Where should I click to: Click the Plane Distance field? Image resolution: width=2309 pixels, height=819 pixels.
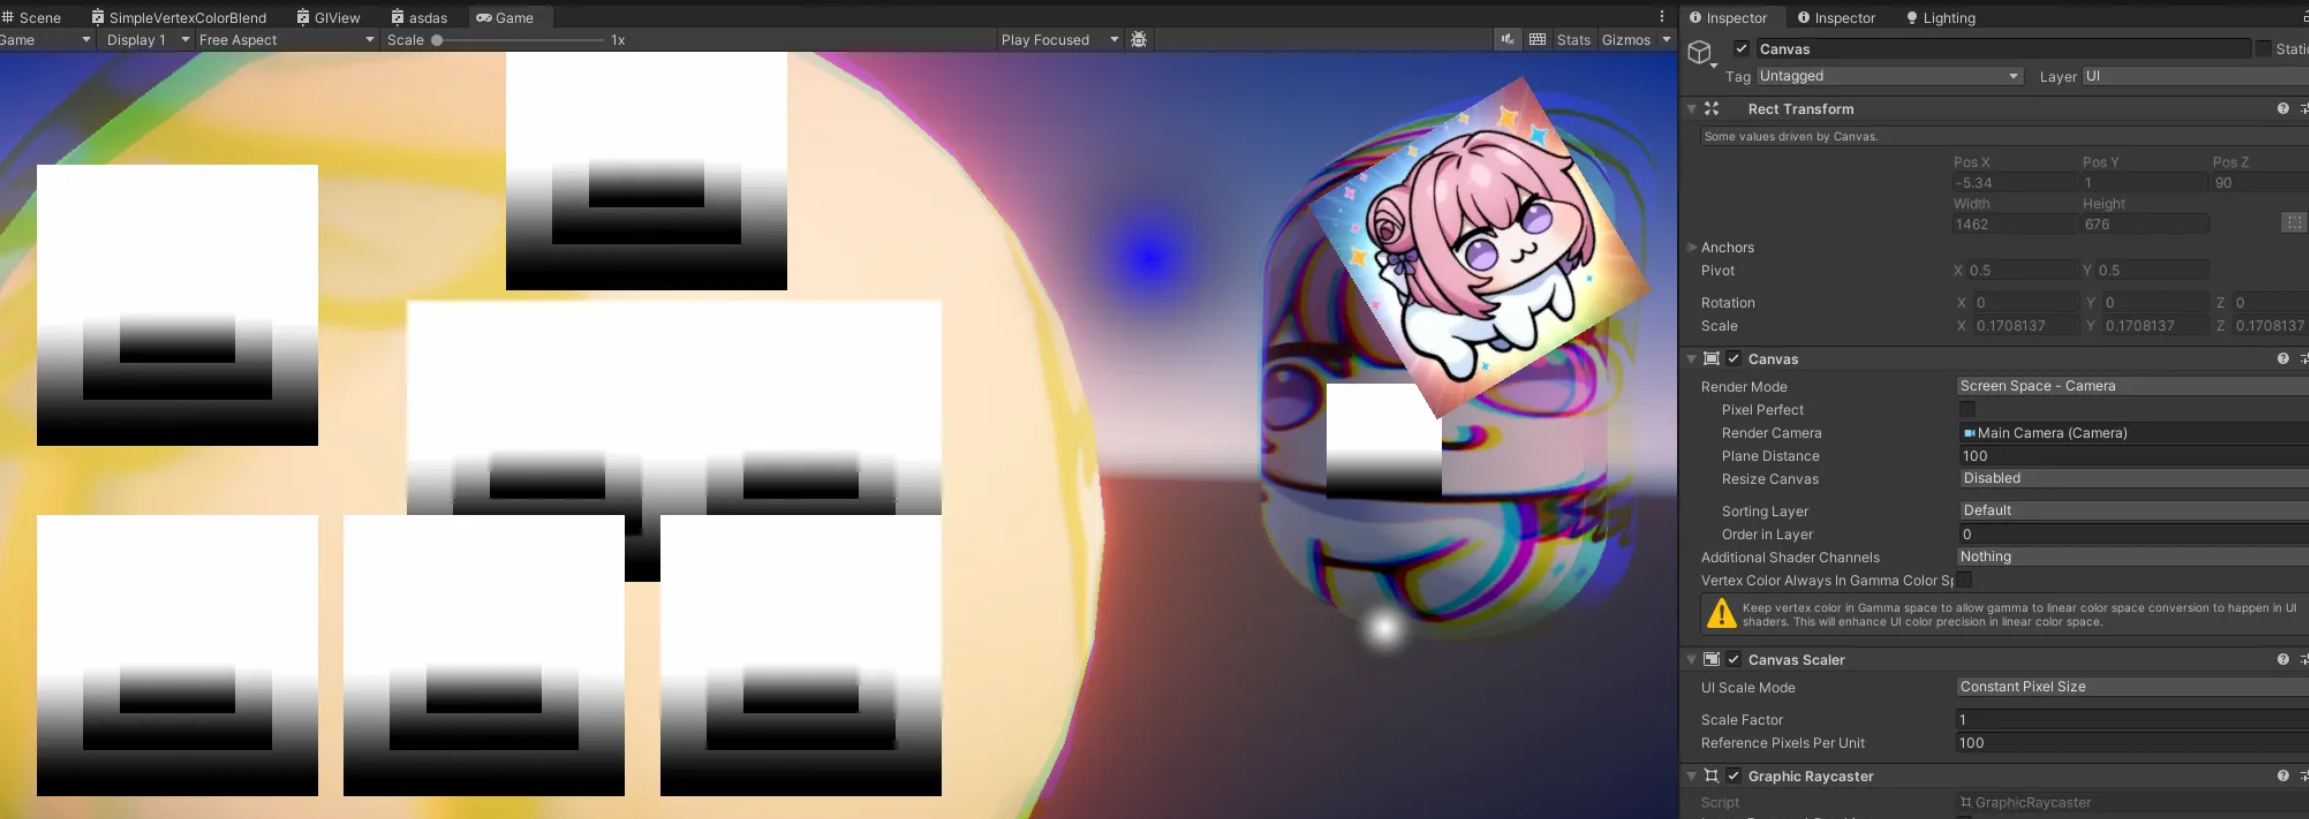2132,456
